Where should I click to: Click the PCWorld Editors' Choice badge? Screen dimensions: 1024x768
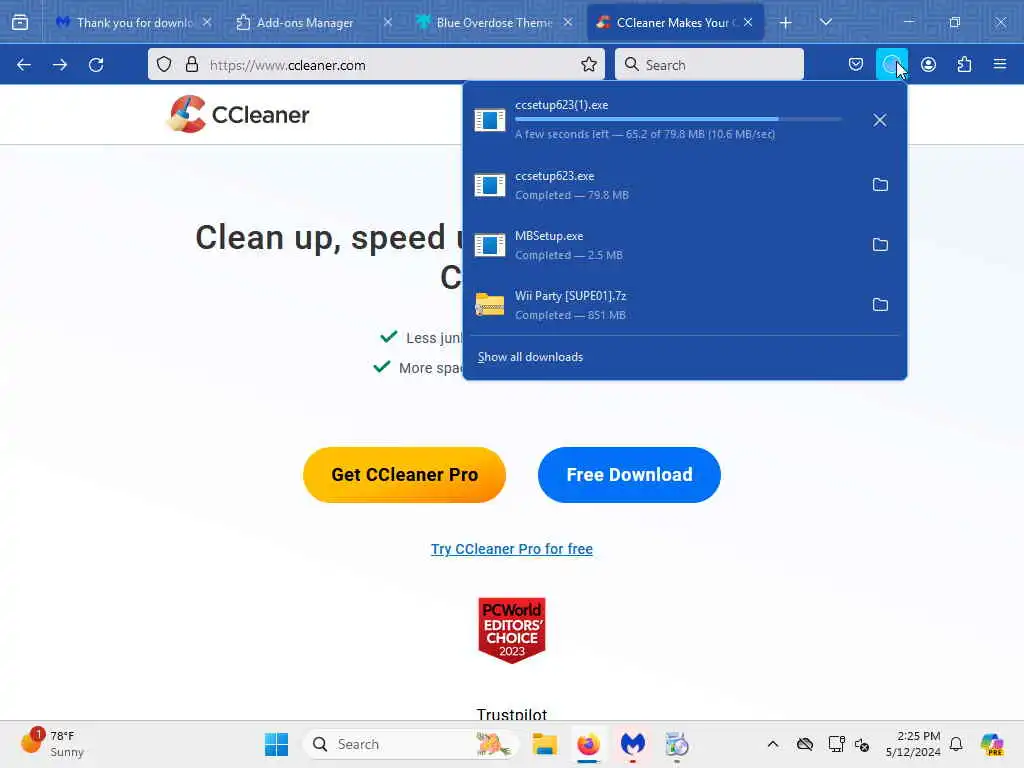[511, 630]
